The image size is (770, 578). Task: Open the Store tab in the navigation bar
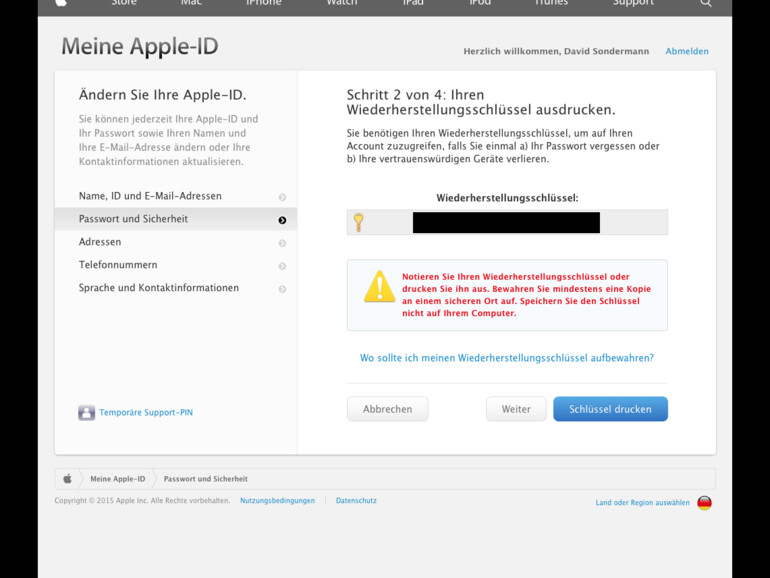(x=124, y=2)
